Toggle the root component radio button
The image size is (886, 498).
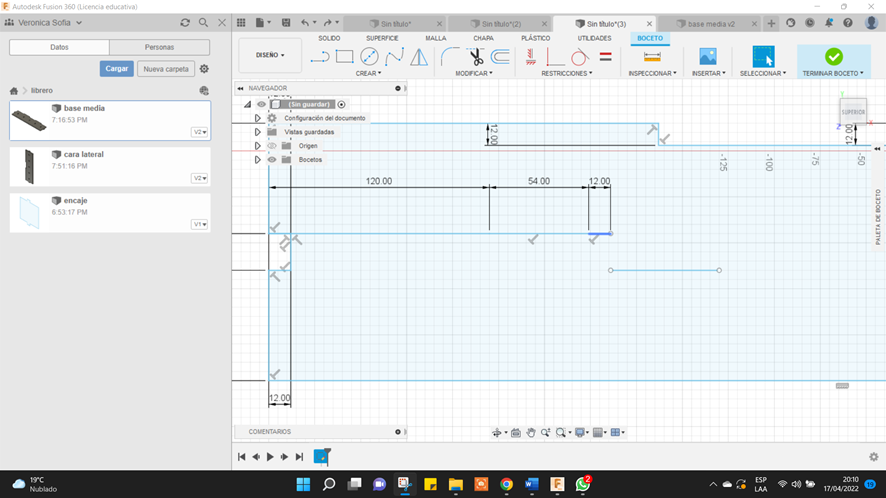point(341,104)
